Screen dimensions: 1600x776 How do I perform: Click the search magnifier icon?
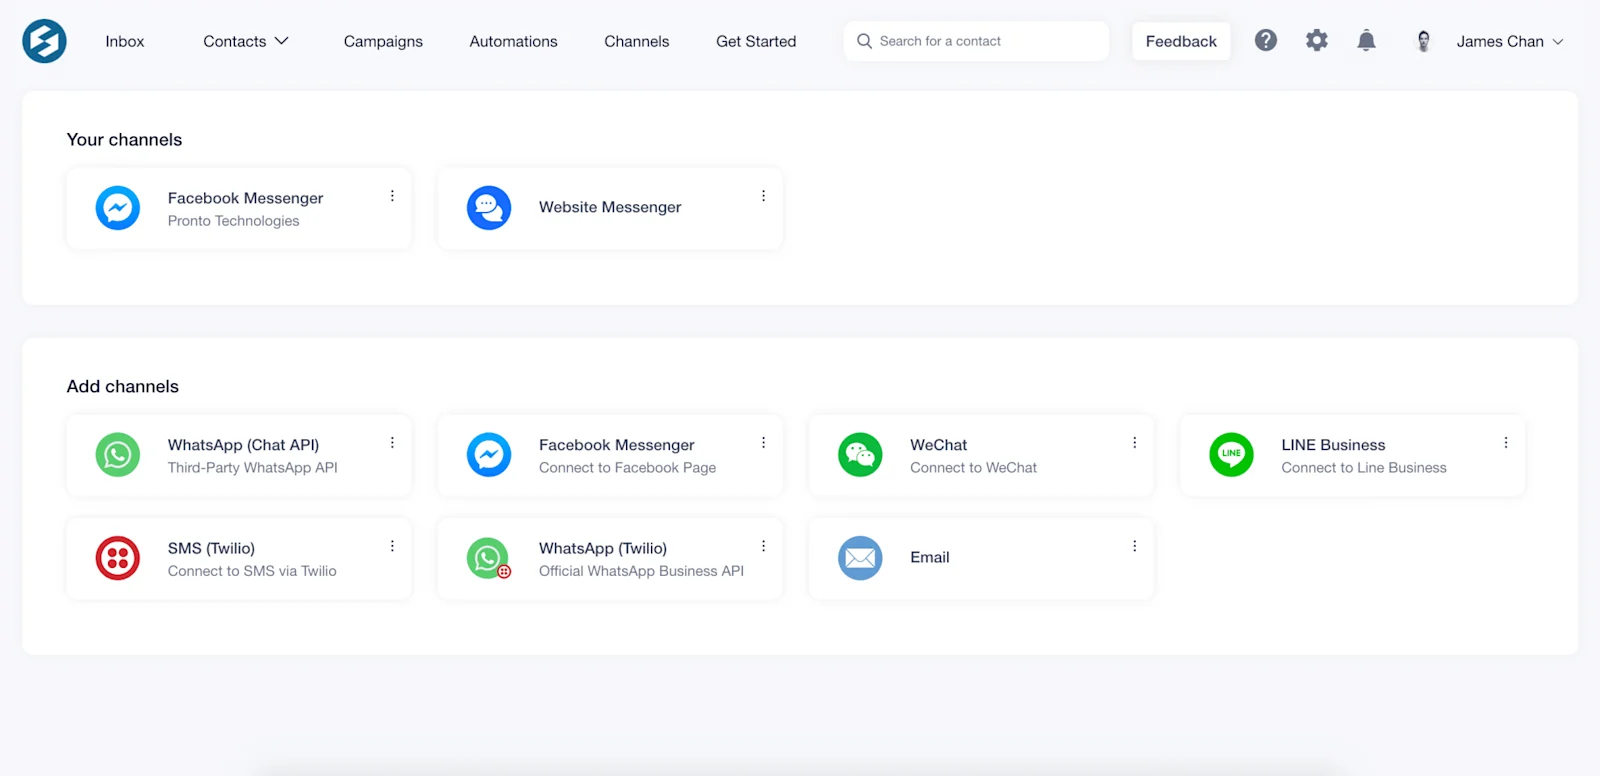coord(864,41)
